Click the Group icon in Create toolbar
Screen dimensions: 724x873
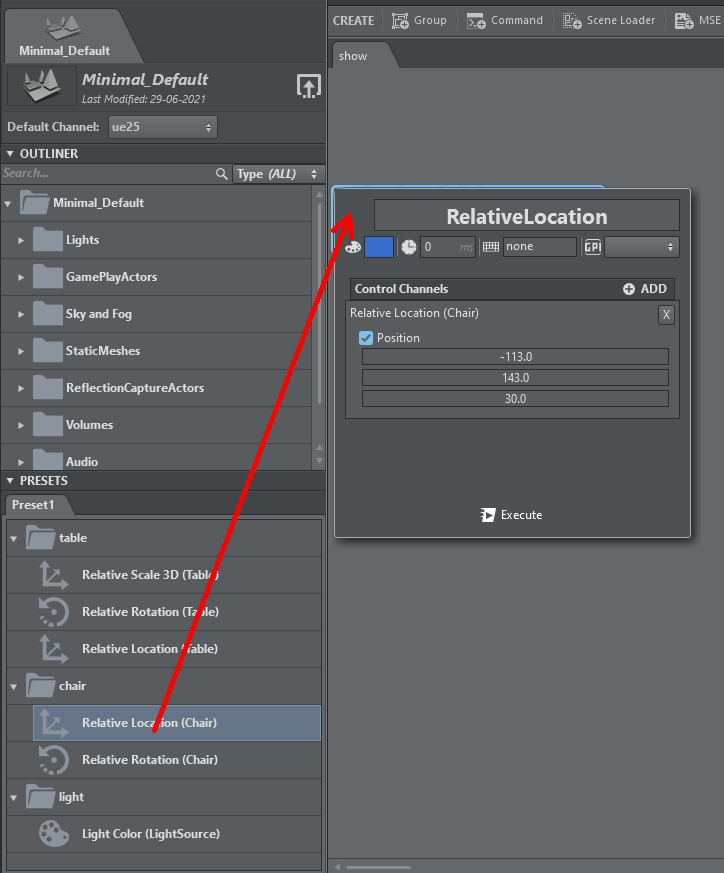(401, 20)
